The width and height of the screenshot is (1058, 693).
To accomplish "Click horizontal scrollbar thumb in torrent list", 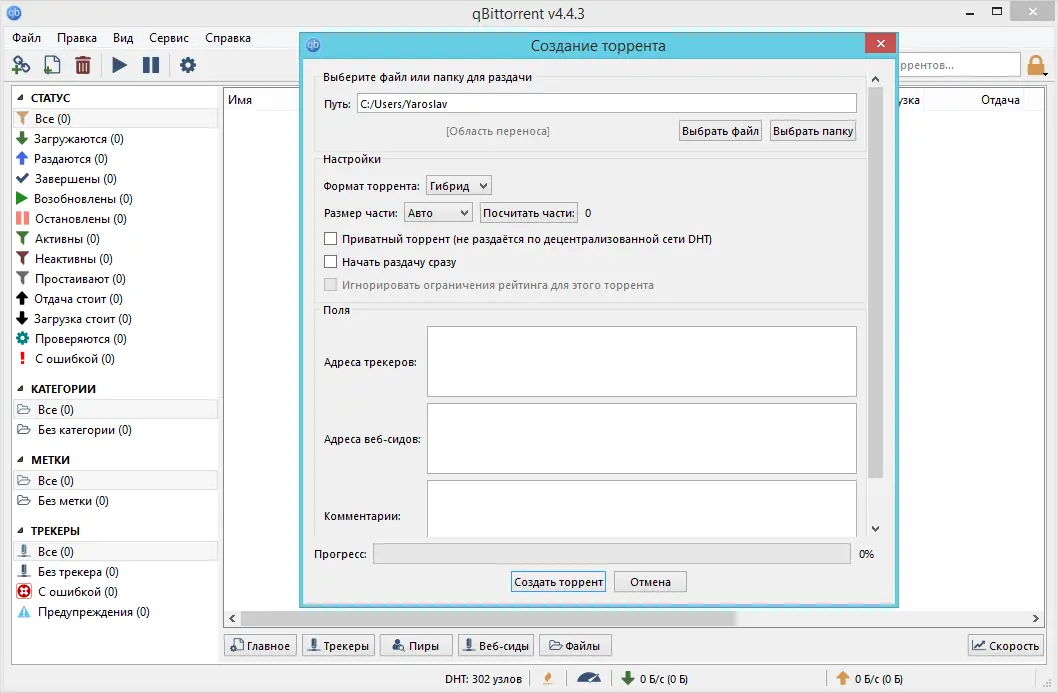I will click(x=489, y=618).
